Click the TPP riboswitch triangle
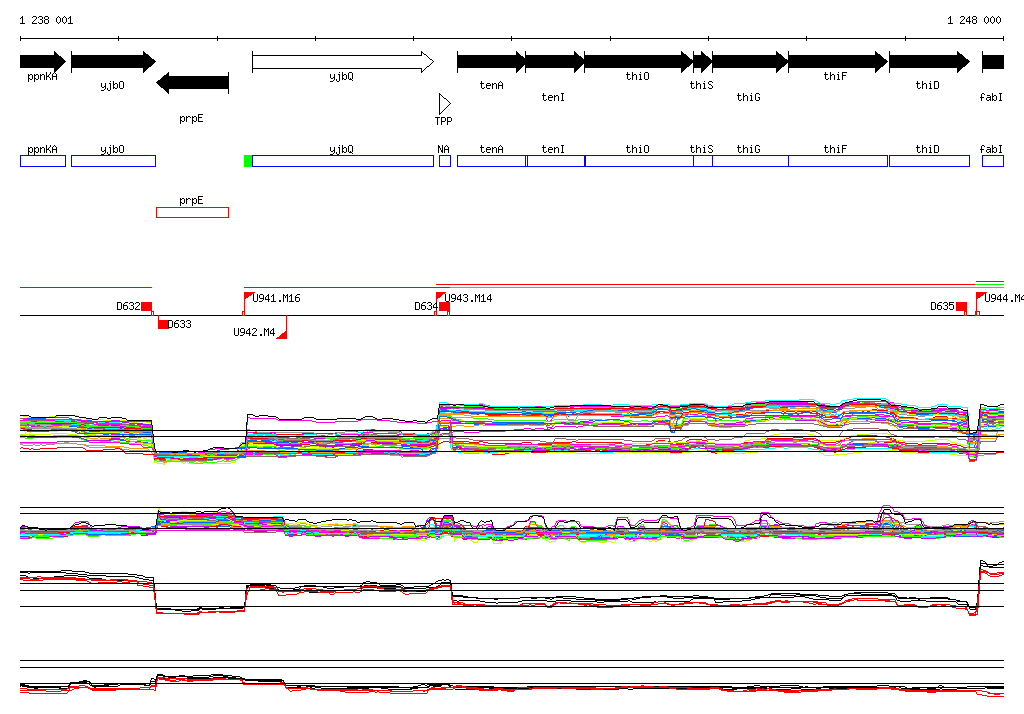The width and height of the screenshot is (1024, 714). 445,104
